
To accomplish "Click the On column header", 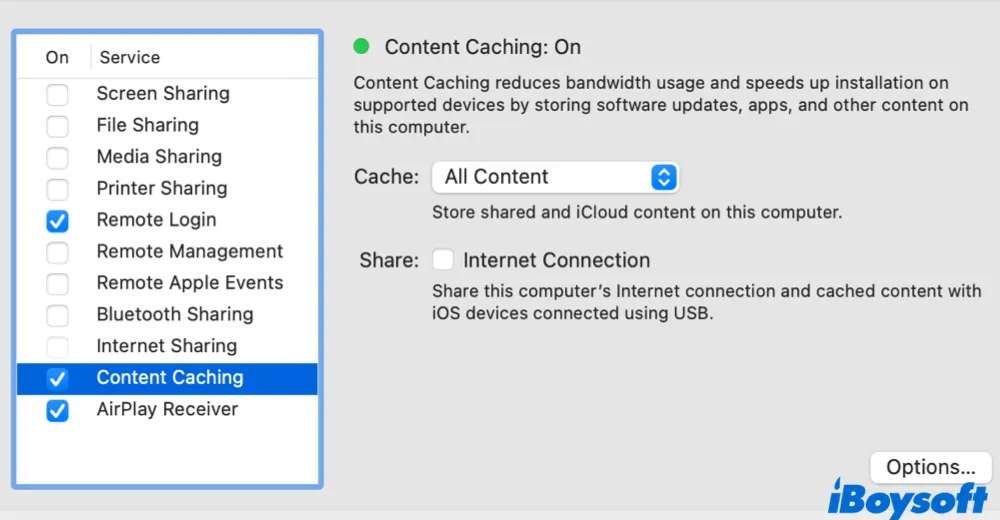I will coord(57,58).
